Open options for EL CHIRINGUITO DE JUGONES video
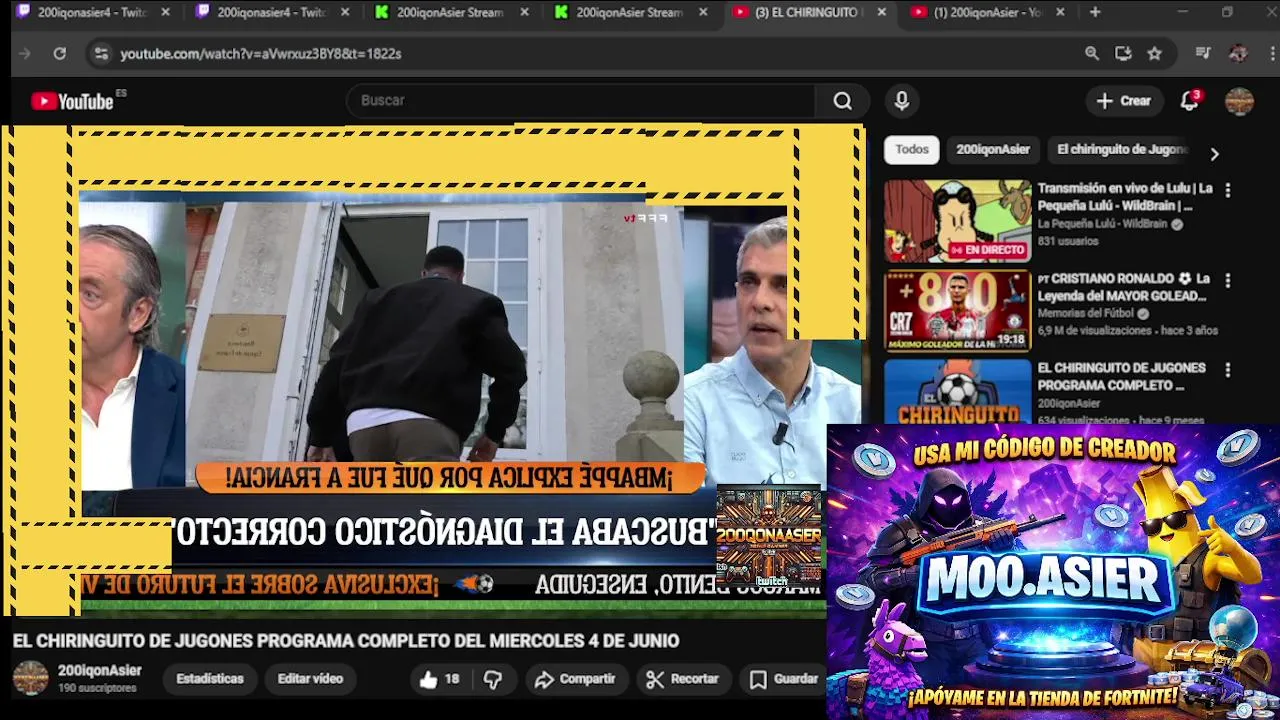 point(1228,370)
